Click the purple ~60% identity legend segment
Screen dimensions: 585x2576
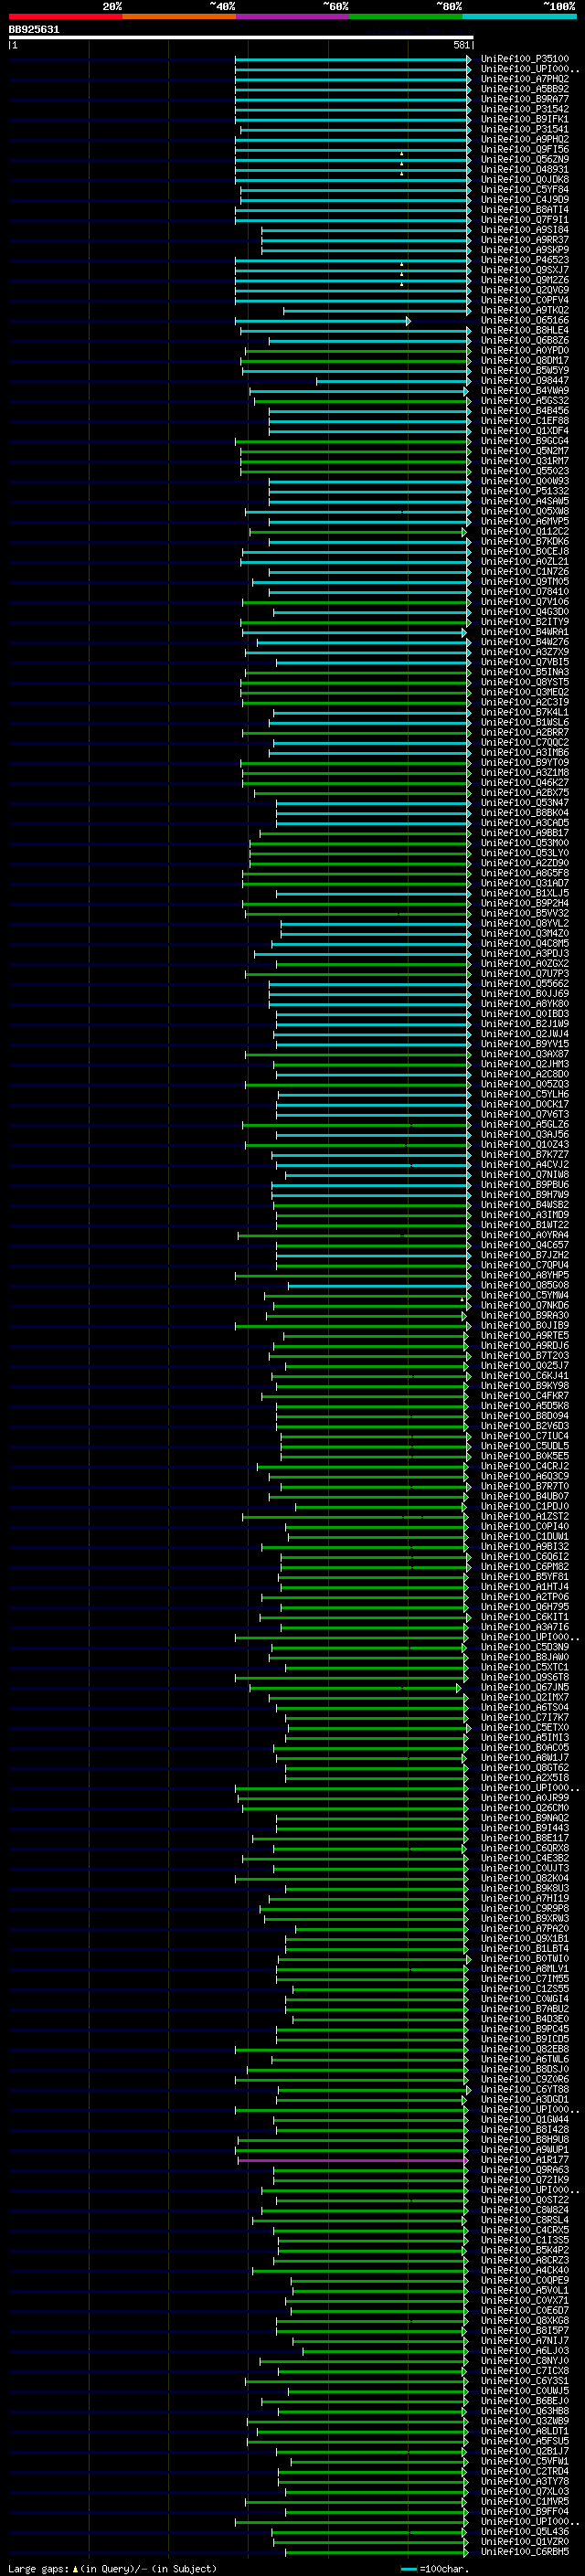[x=293, y=16]
